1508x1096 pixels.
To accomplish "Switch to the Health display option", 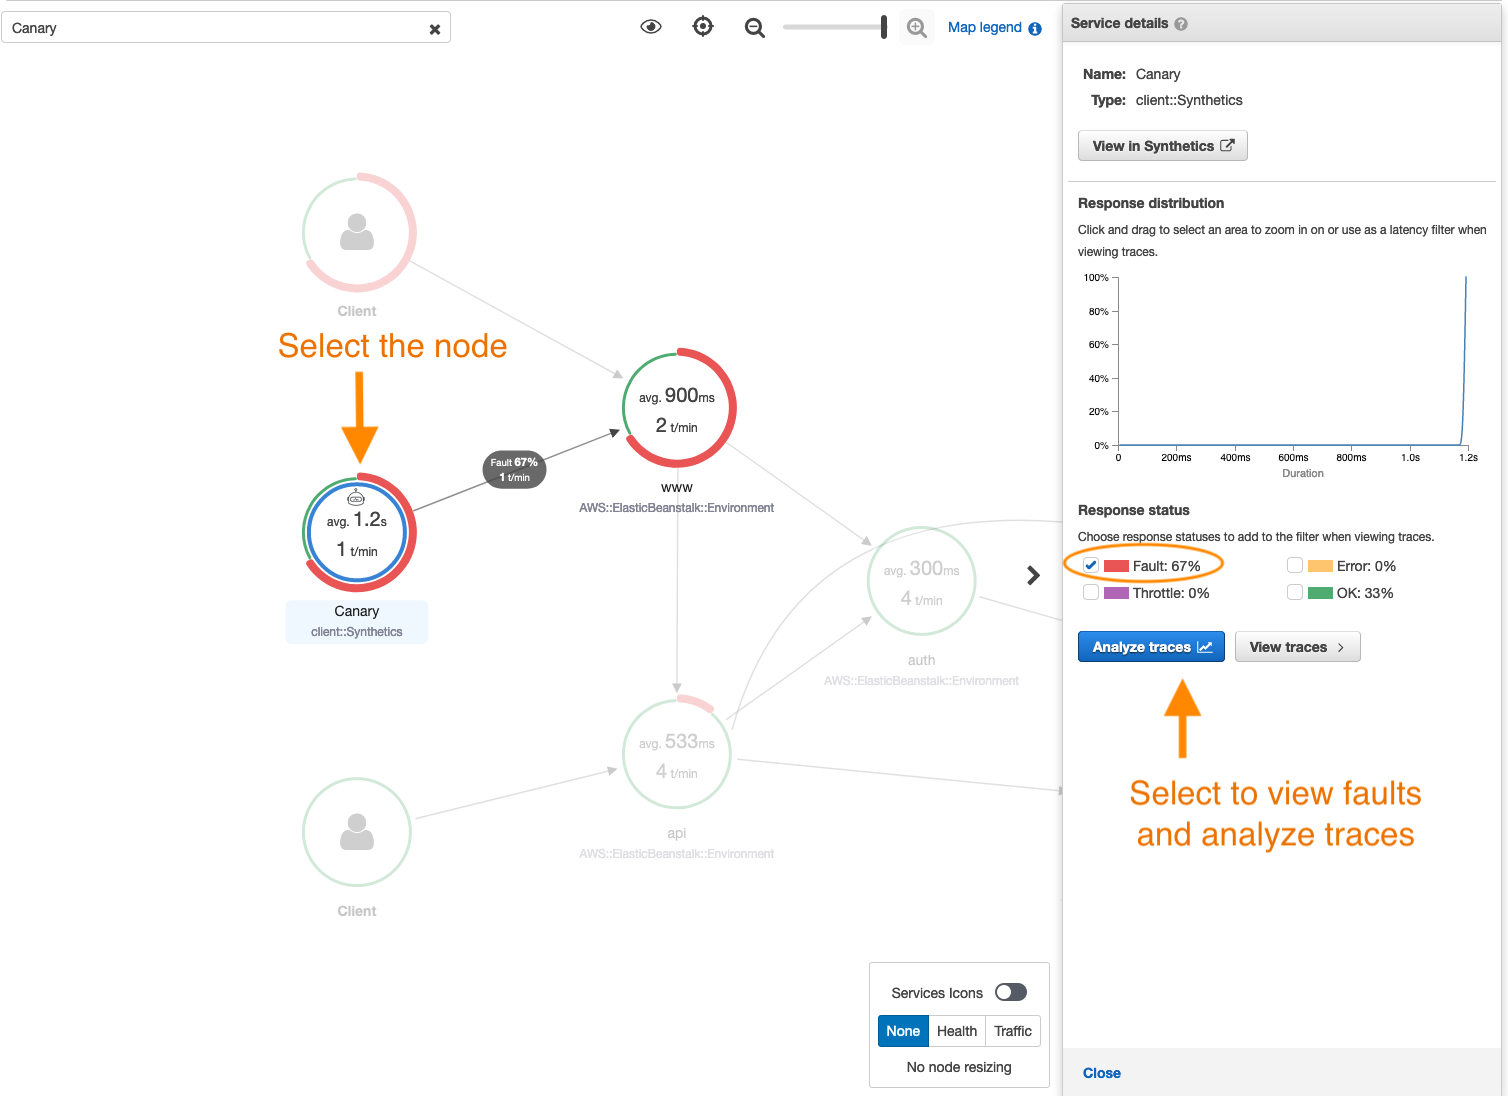I will pyautogui.click(x=956, y=1030).
